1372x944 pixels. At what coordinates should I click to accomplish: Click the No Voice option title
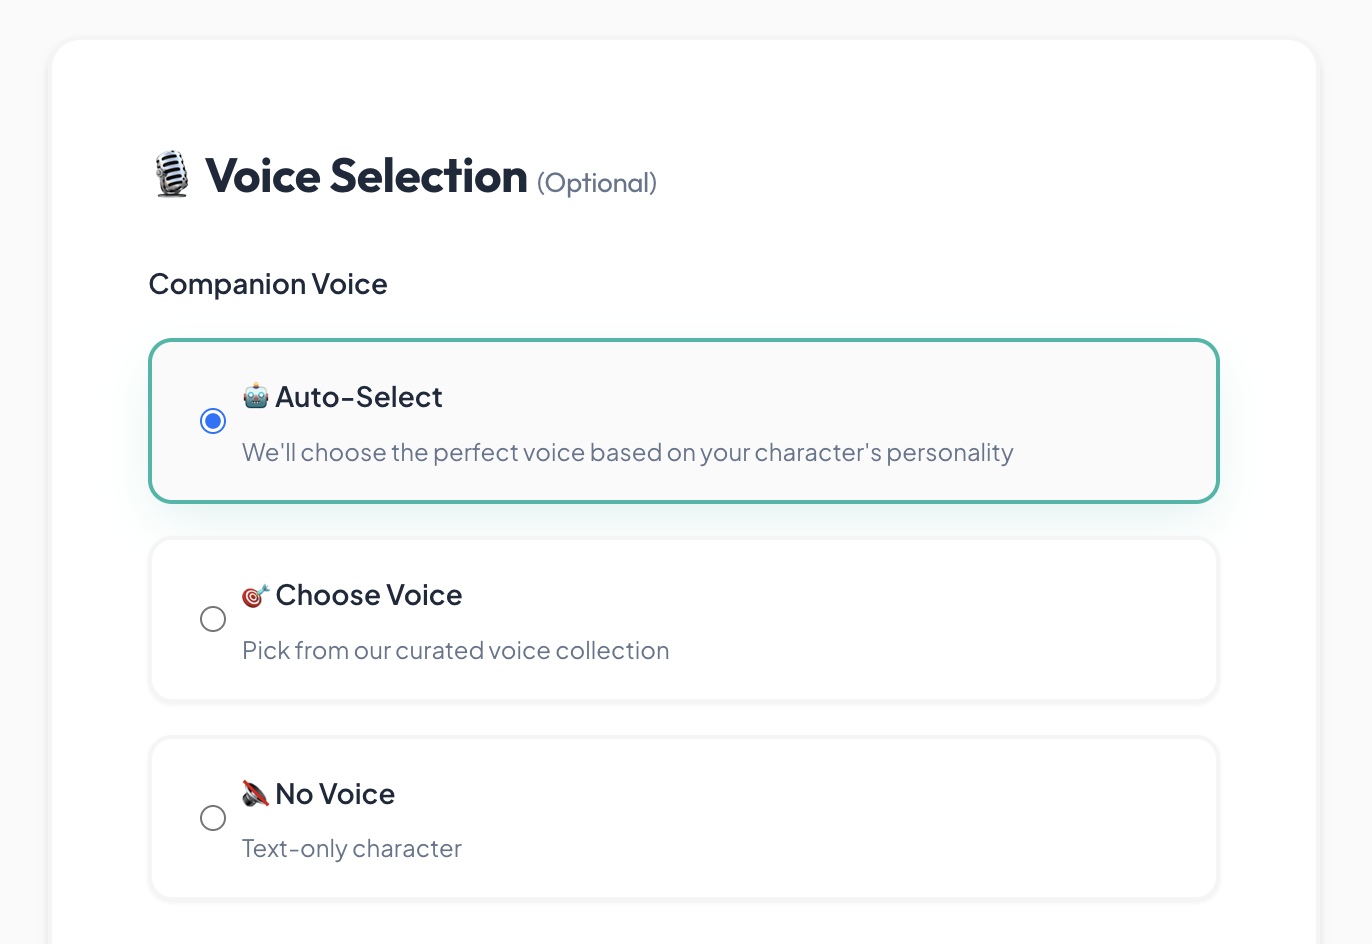tap(335, 794)
